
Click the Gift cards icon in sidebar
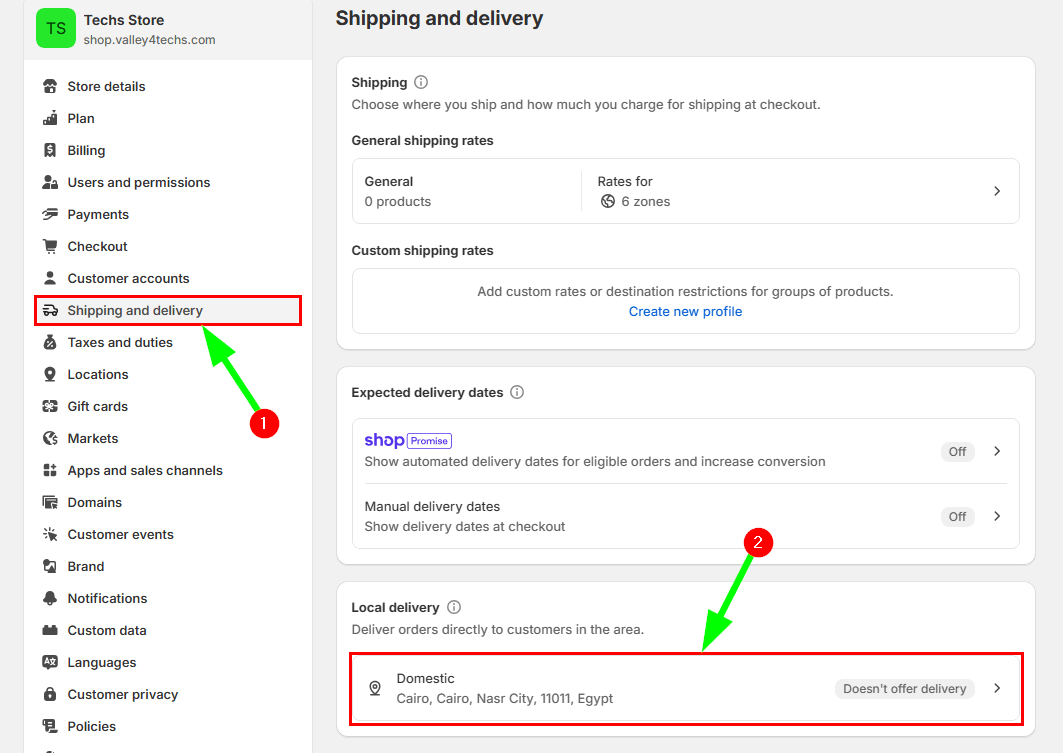point(50,407)
